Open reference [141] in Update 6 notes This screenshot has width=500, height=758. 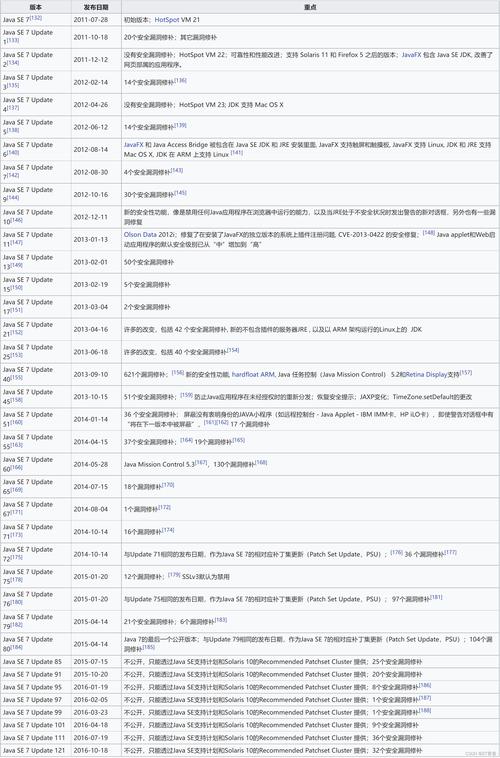(236, 153)
